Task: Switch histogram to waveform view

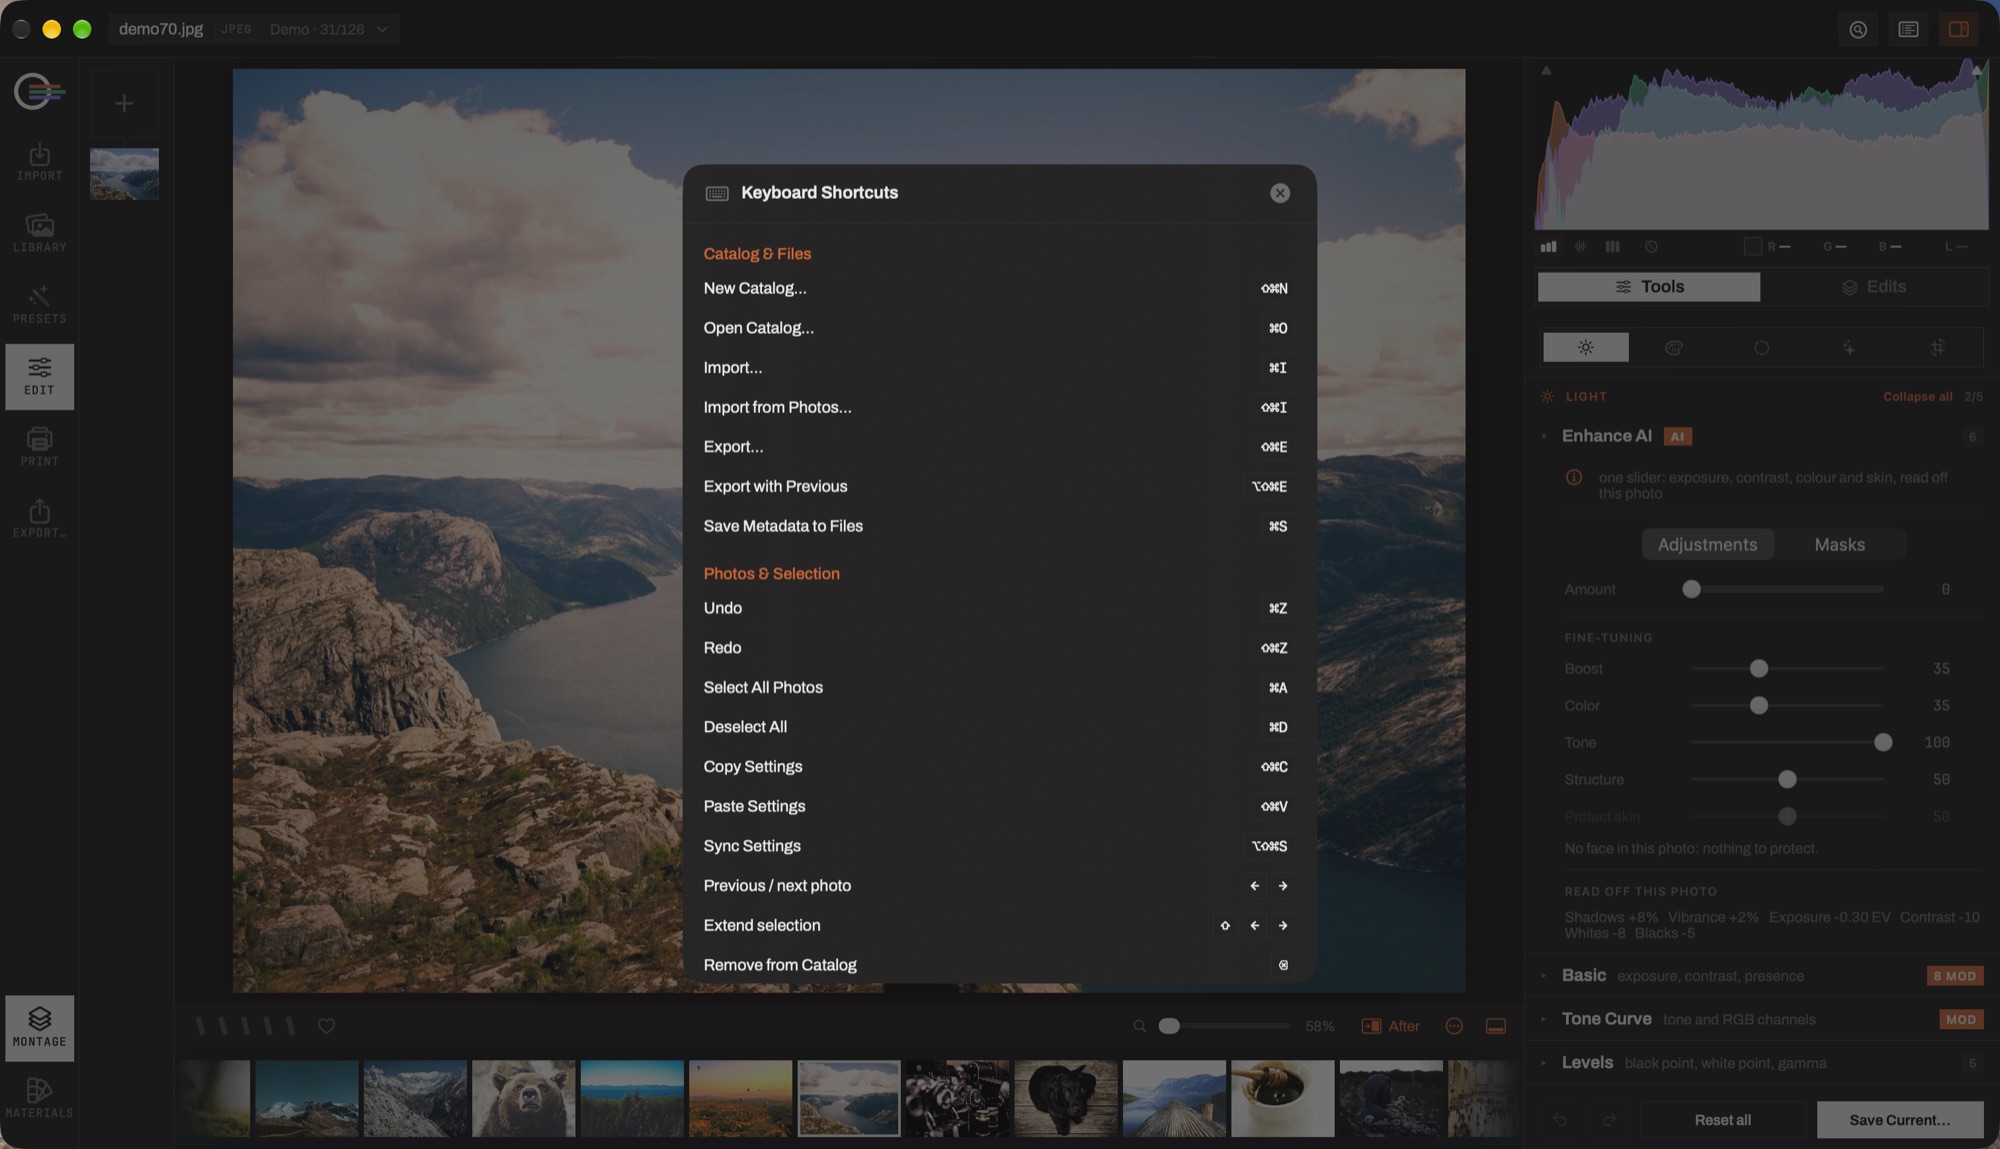Action: pos(1580,246)
